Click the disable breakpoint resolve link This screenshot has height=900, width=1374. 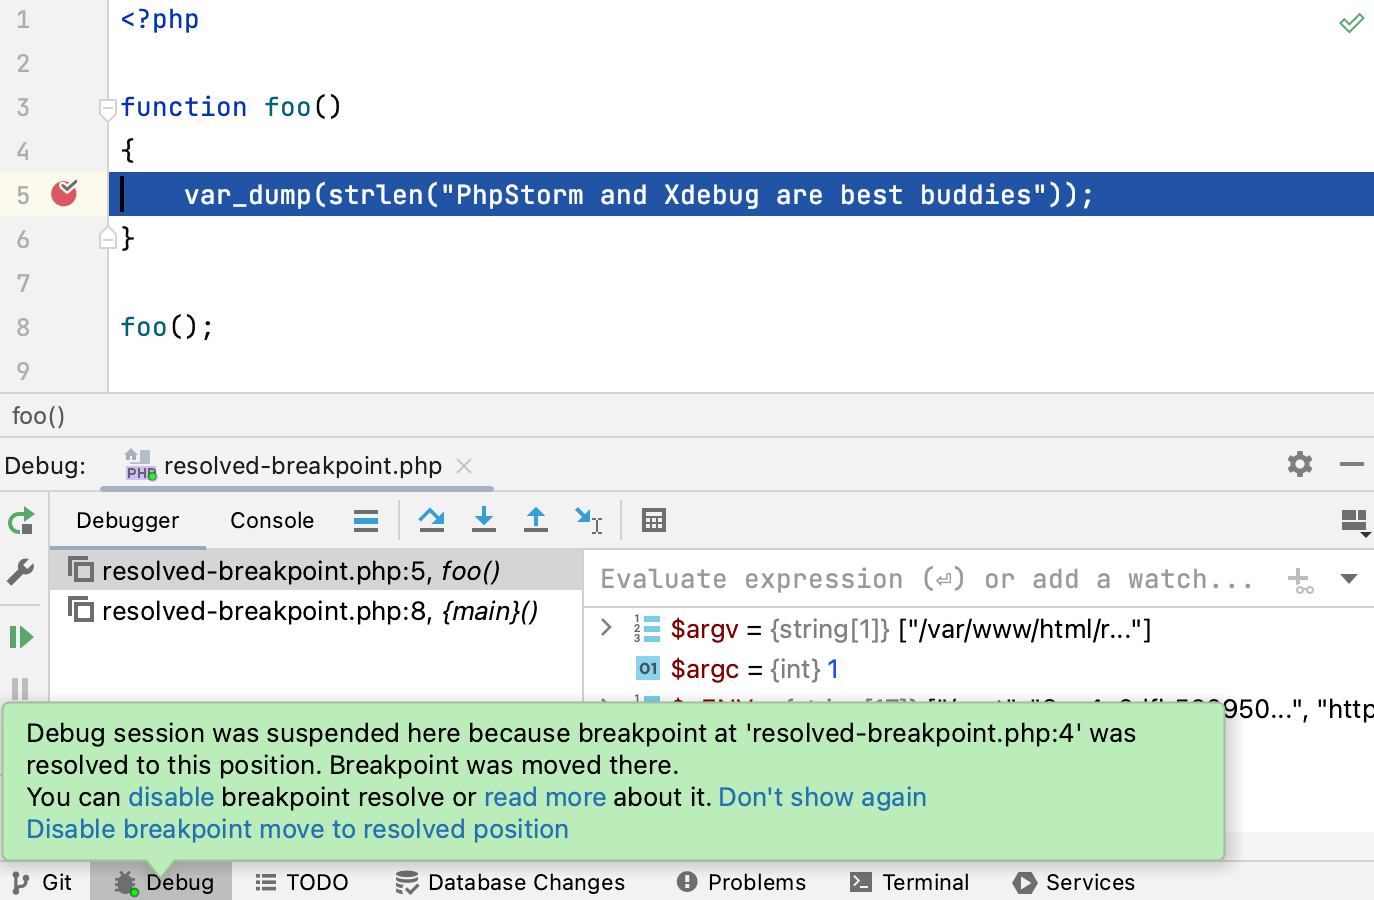(x=171, y=797)
